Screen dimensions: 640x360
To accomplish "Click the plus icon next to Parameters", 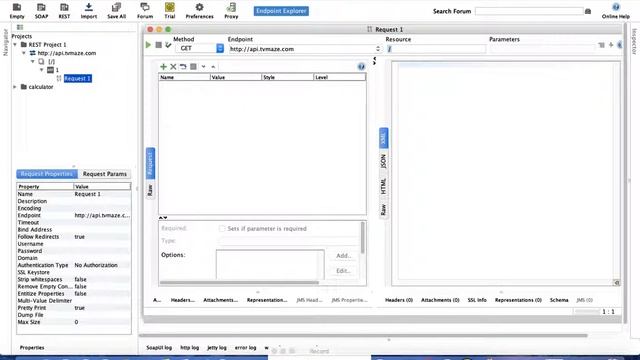I will point(611,45).
